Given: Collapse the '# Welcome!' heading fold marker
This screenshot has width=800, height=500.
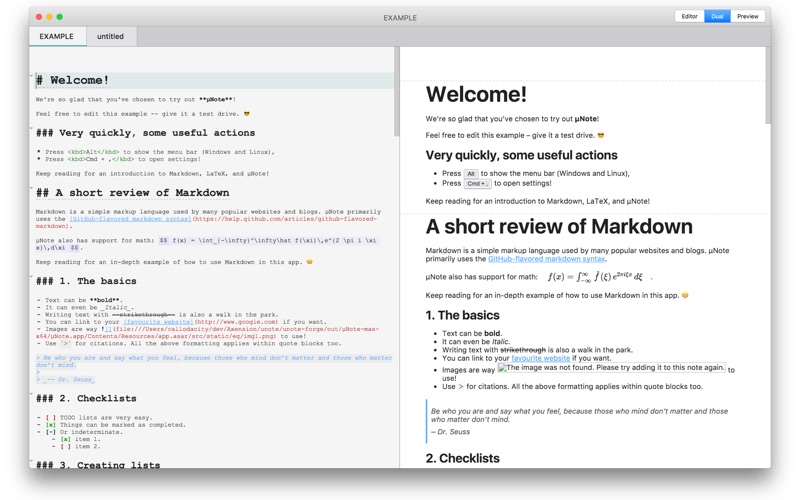Looking at the screenshot, I should pyautogui.click(x=32, y=76).
